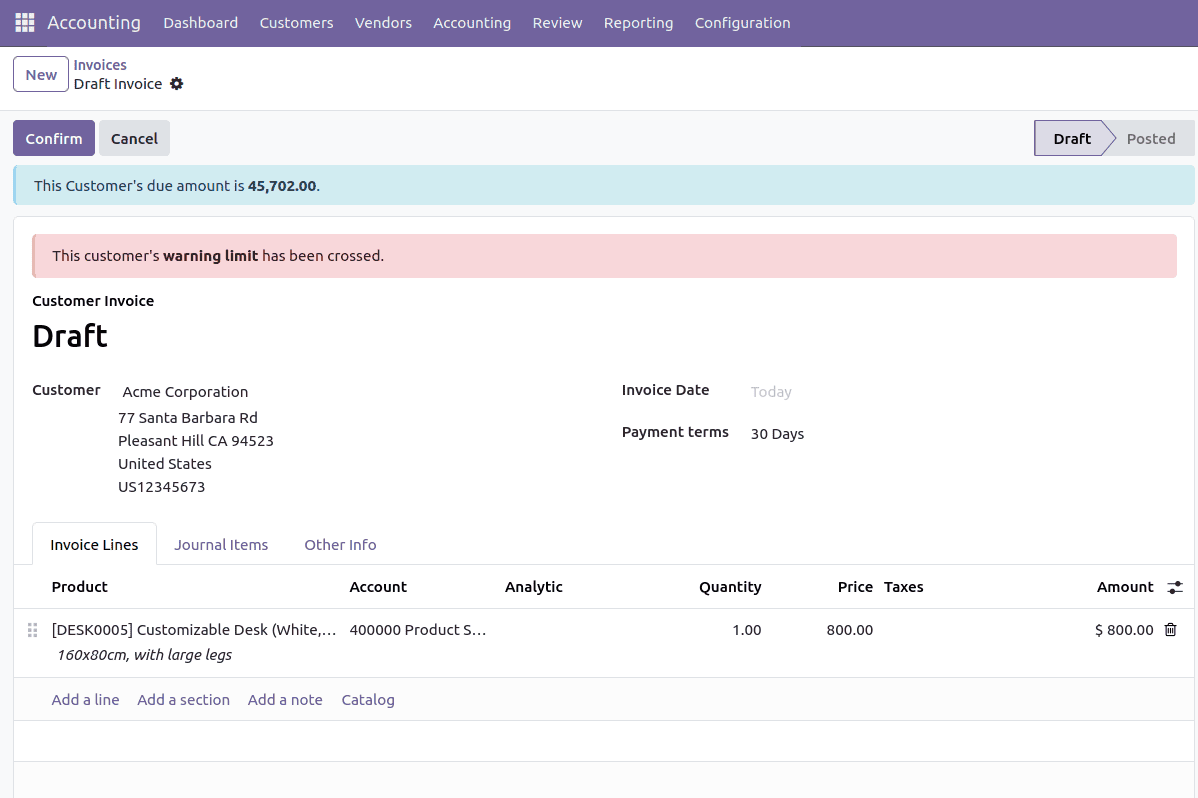Click the United States address line
Image resolution: width=1198 pixels, height=798 pixels.
coord(165,464)
